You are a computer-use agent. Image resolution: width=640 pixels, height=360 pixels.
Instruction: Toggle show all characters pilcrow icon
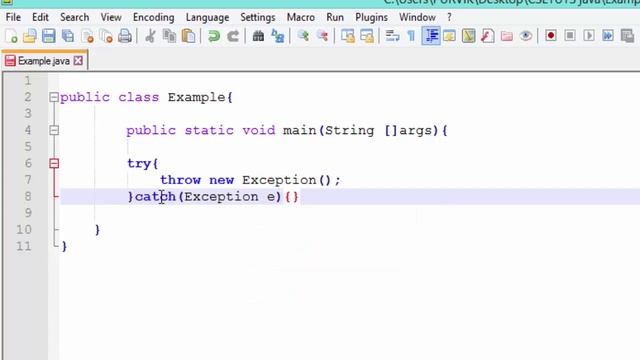click(411, 36)
